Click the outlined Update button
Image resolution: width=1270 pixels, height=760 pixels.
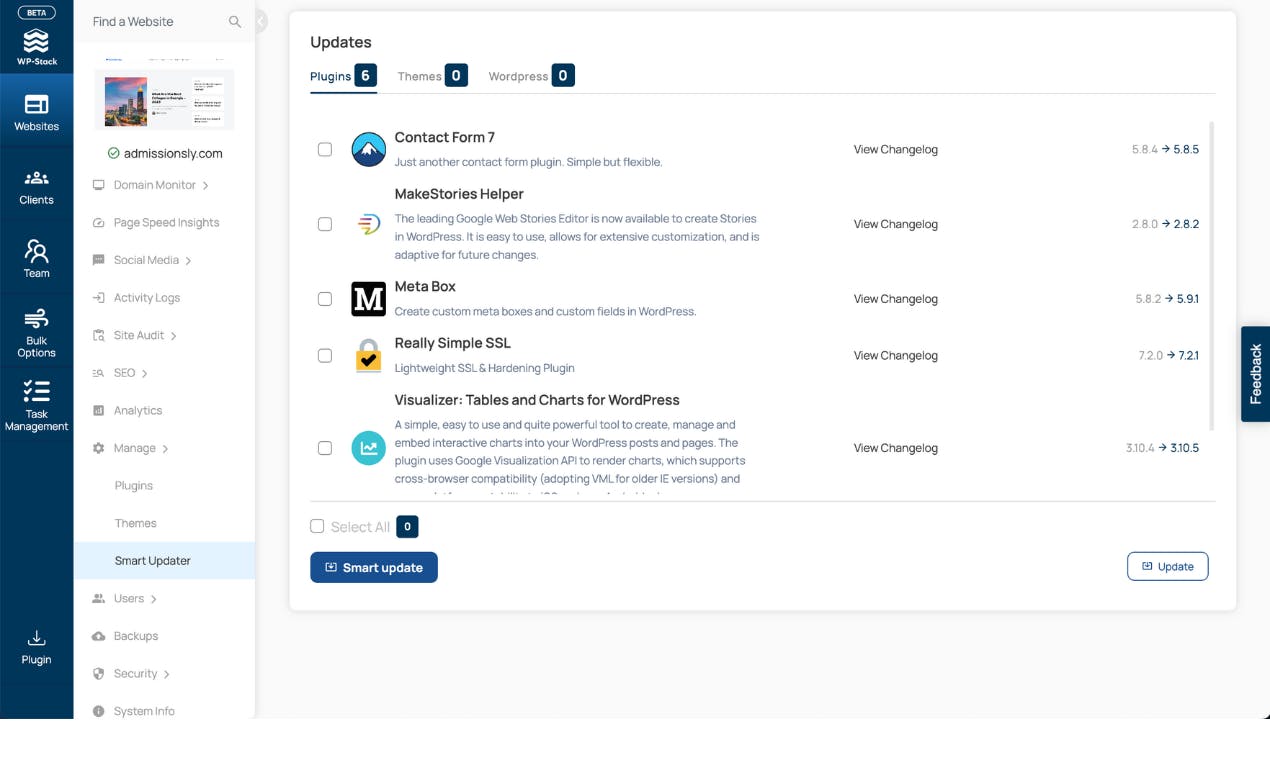point(1167,566)
